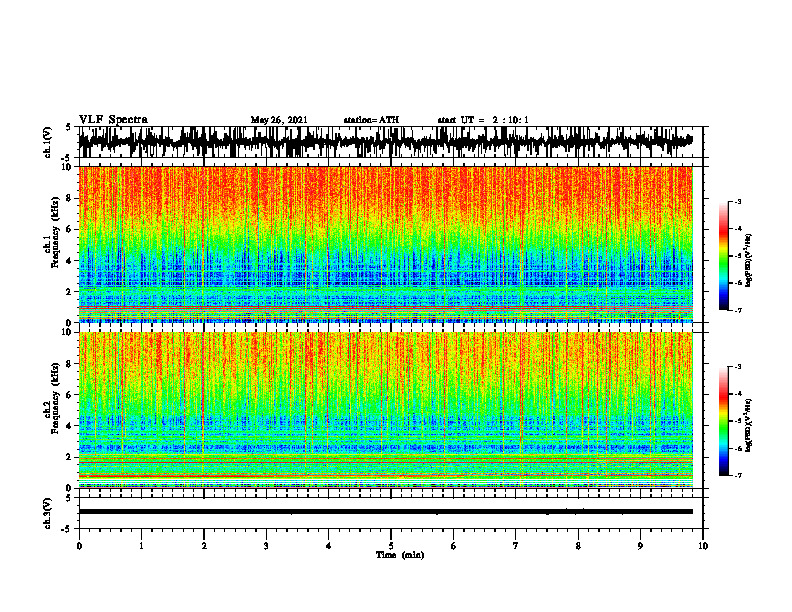This screenshot has height=612, width=792.
Task: Click the 'start UT = 2:10:1' text
Action: tap(483, 120)
